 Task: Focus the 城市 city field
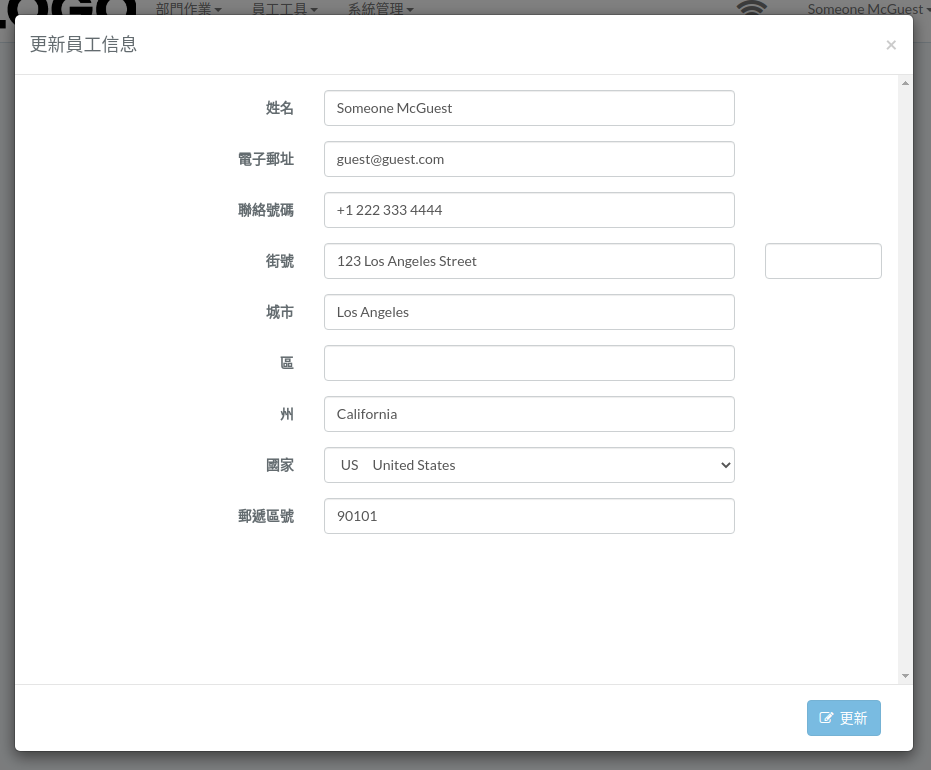pyautogui.click(x=529, y=312)
